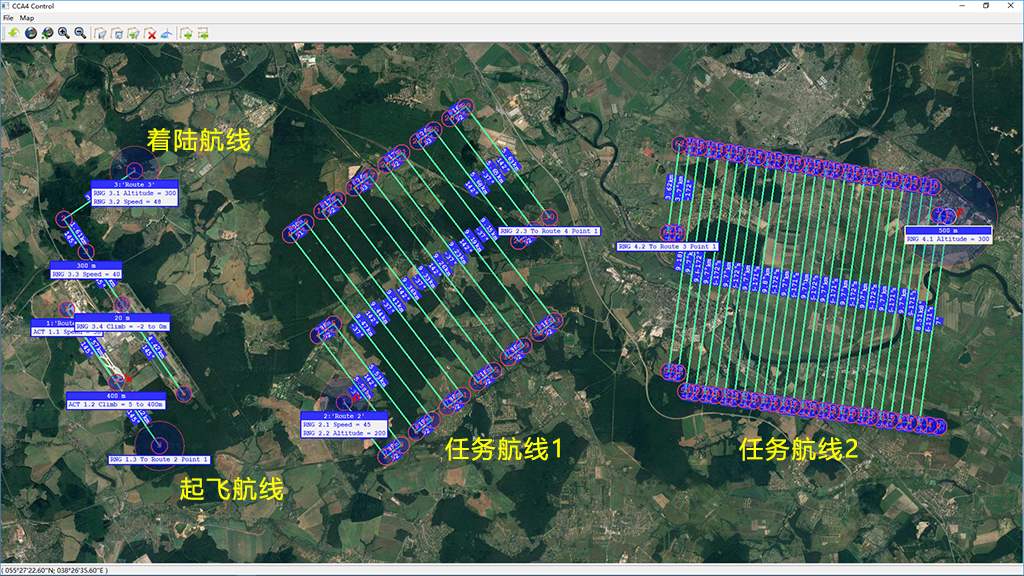Select the '3: Route 3' label

point(134,185)
